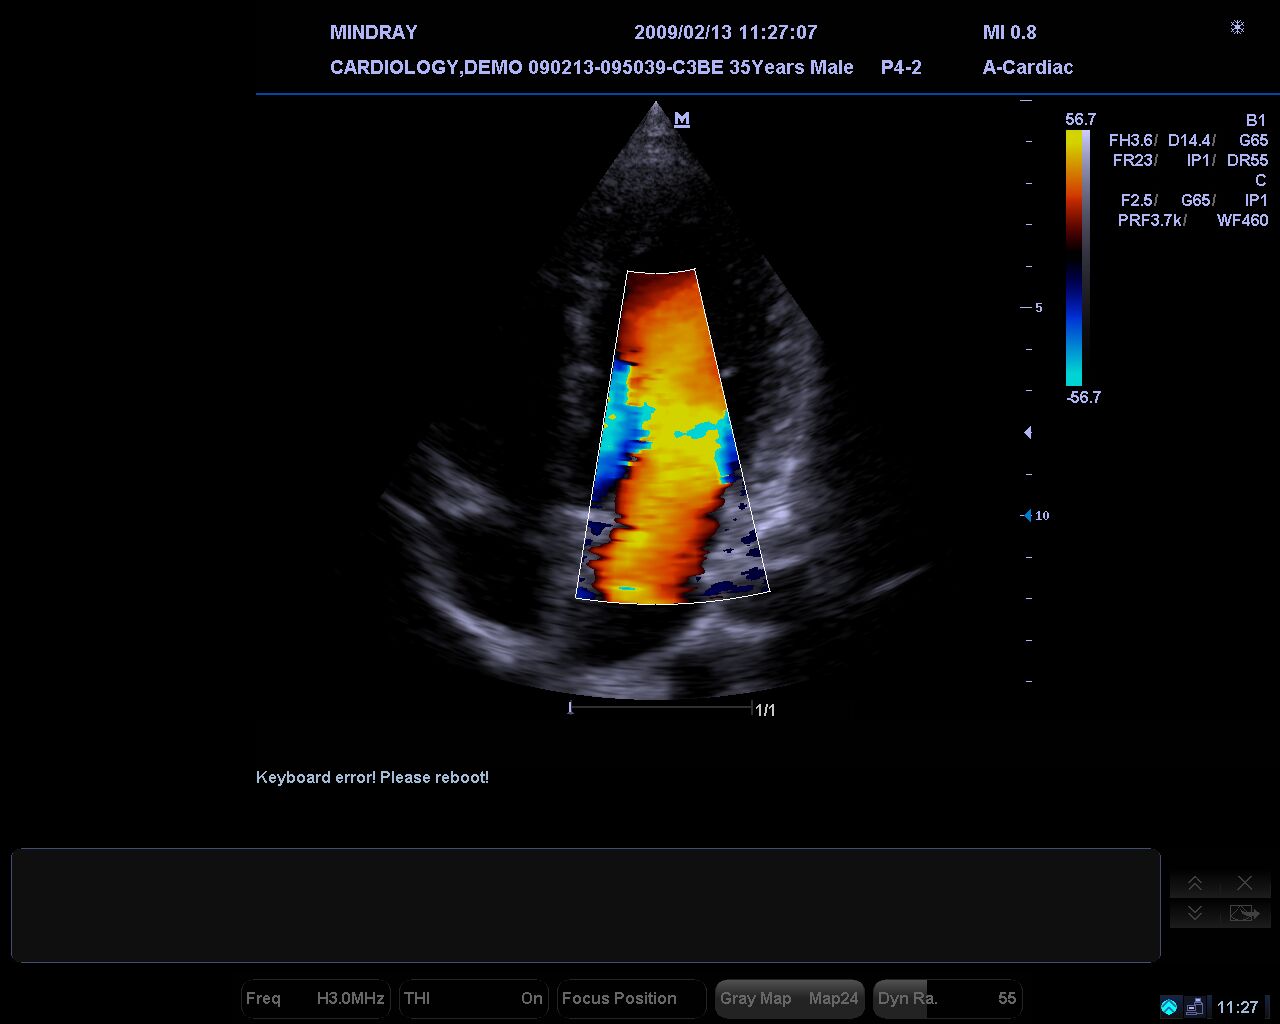Click the F2.5 color frequency parameter
This screenshot has height=1024, width=1280.
pyautogui.click(x=1139, y=200)
